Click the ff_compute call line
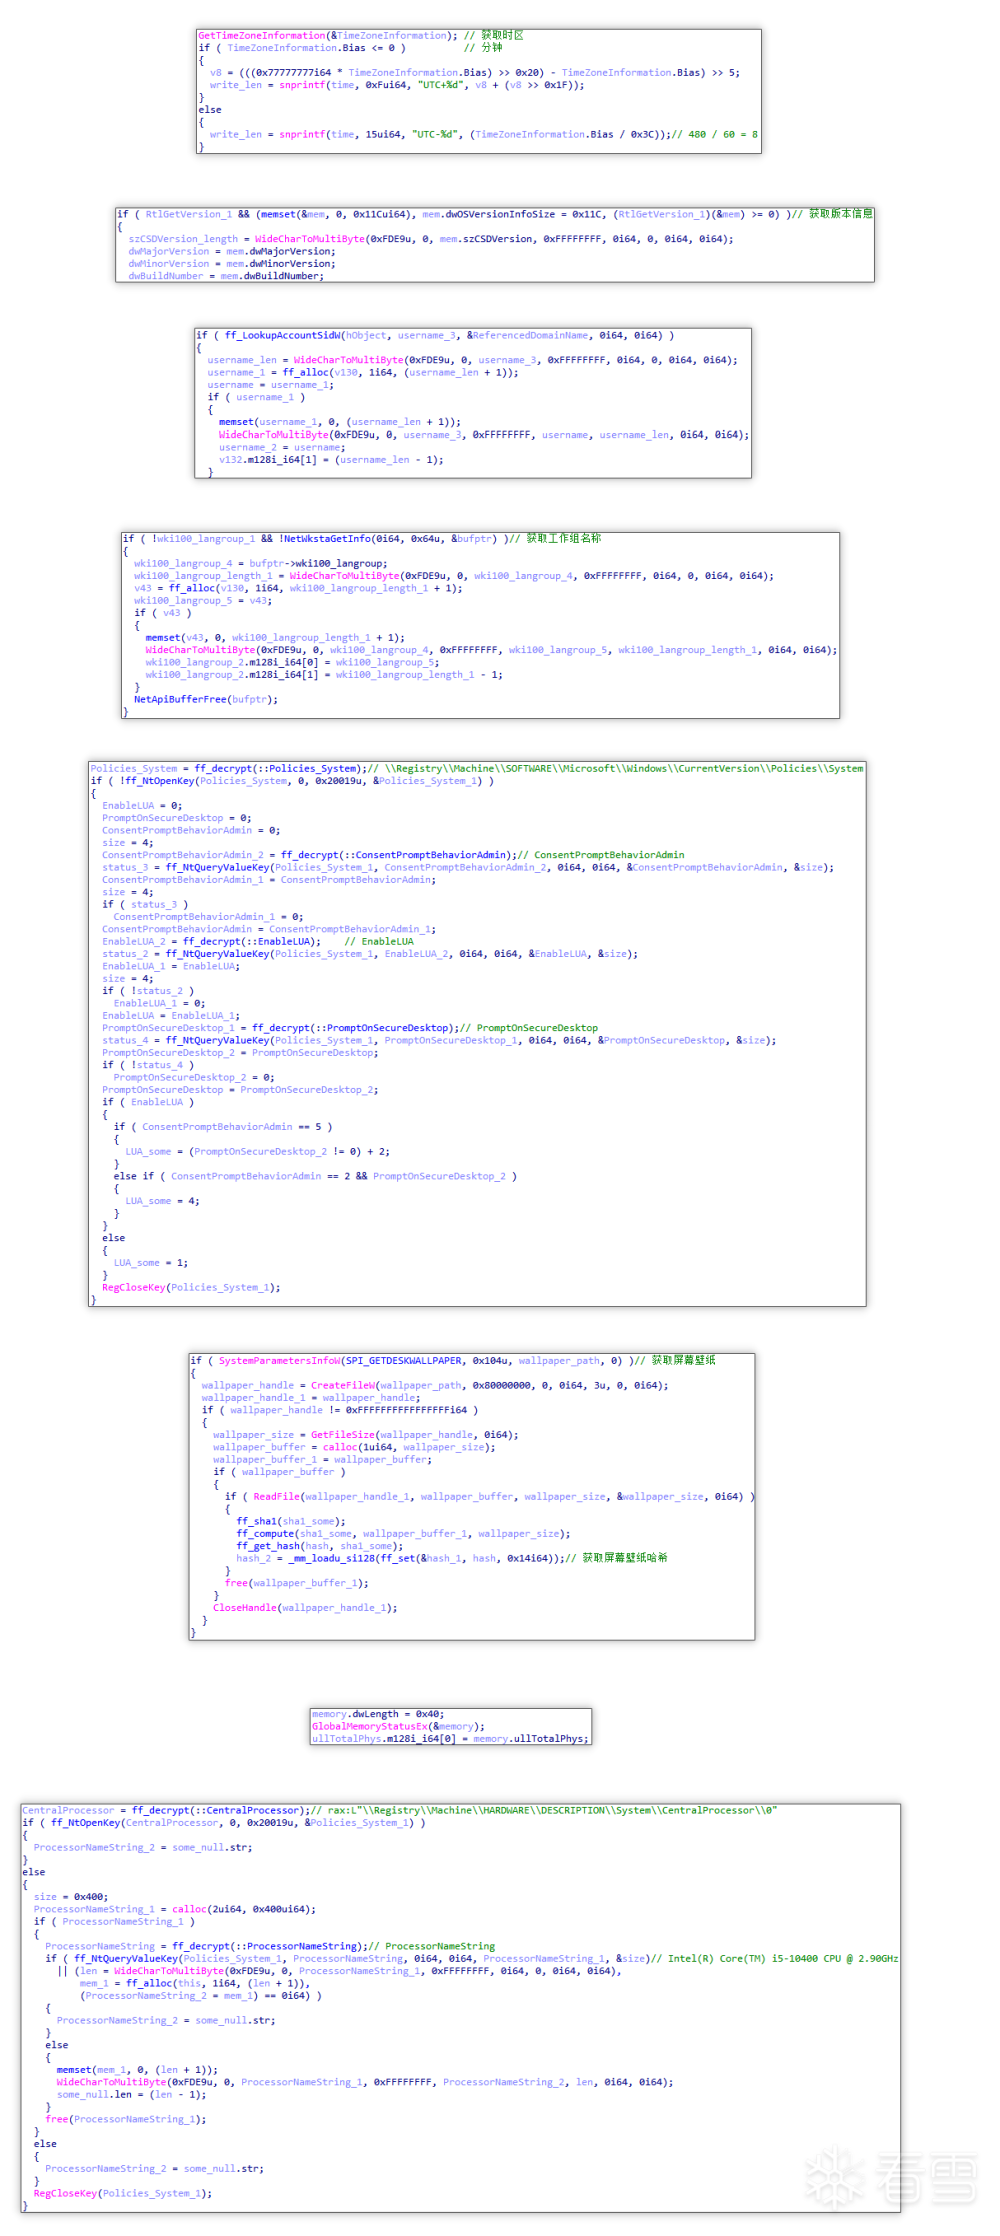This screenshot has height=2236, width=1000. point(403,1534)
